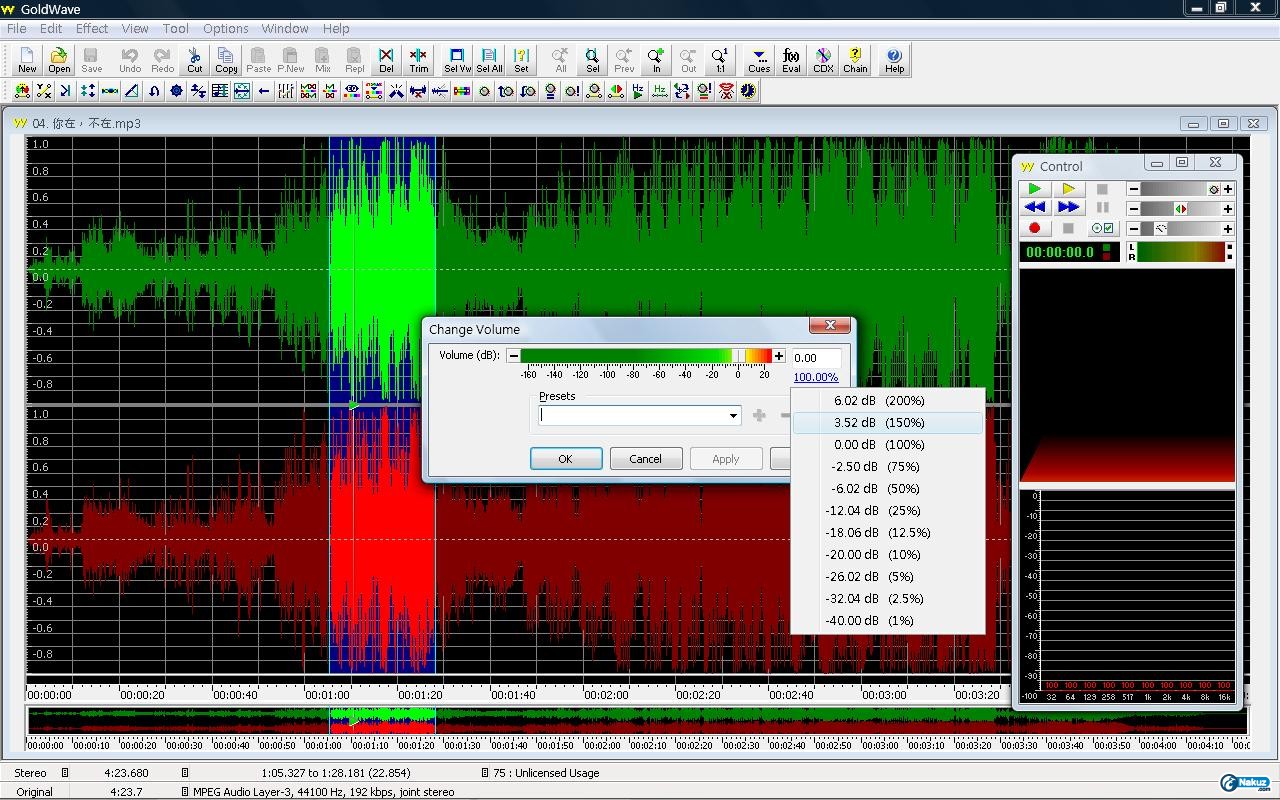Select -2.50 dB (75%) from the list
The height and width of the screenshot is (800, 1280).
(888, 466)
